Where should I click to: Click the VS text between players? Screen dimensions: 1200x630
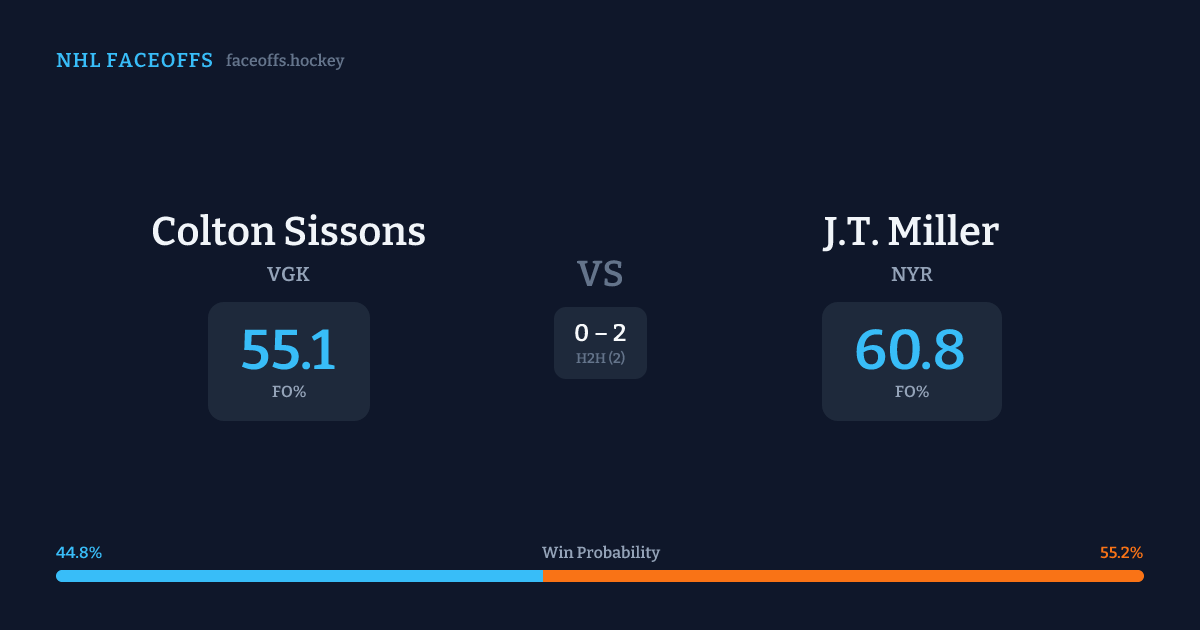point(600,273)
